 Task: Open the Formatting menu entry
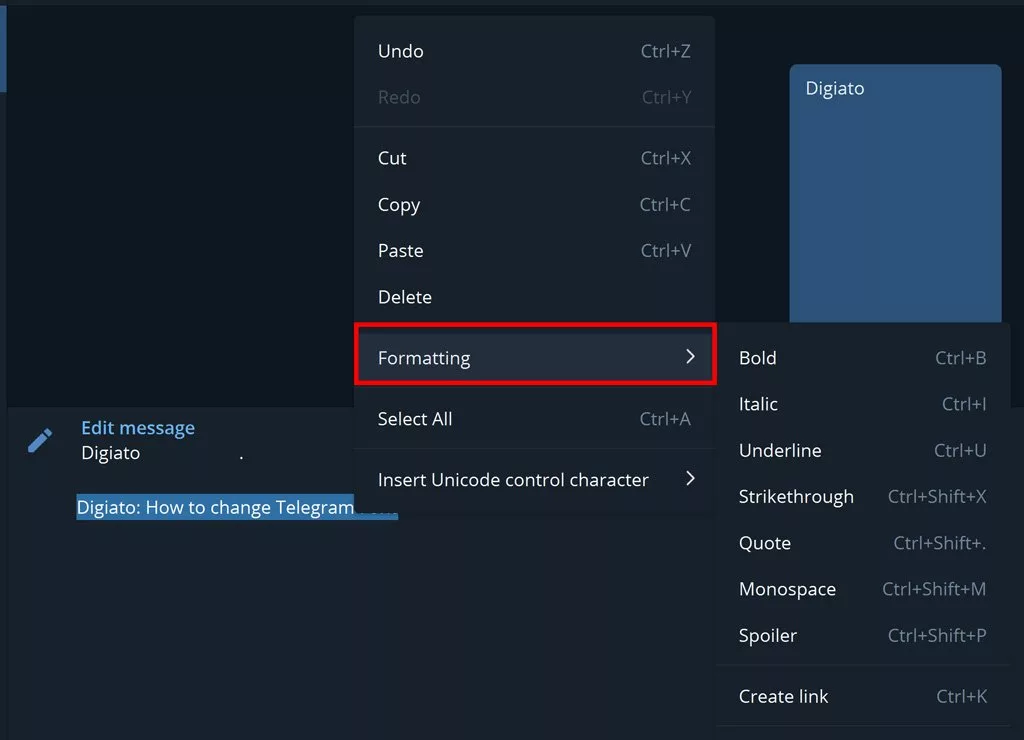tap(424, 358)
